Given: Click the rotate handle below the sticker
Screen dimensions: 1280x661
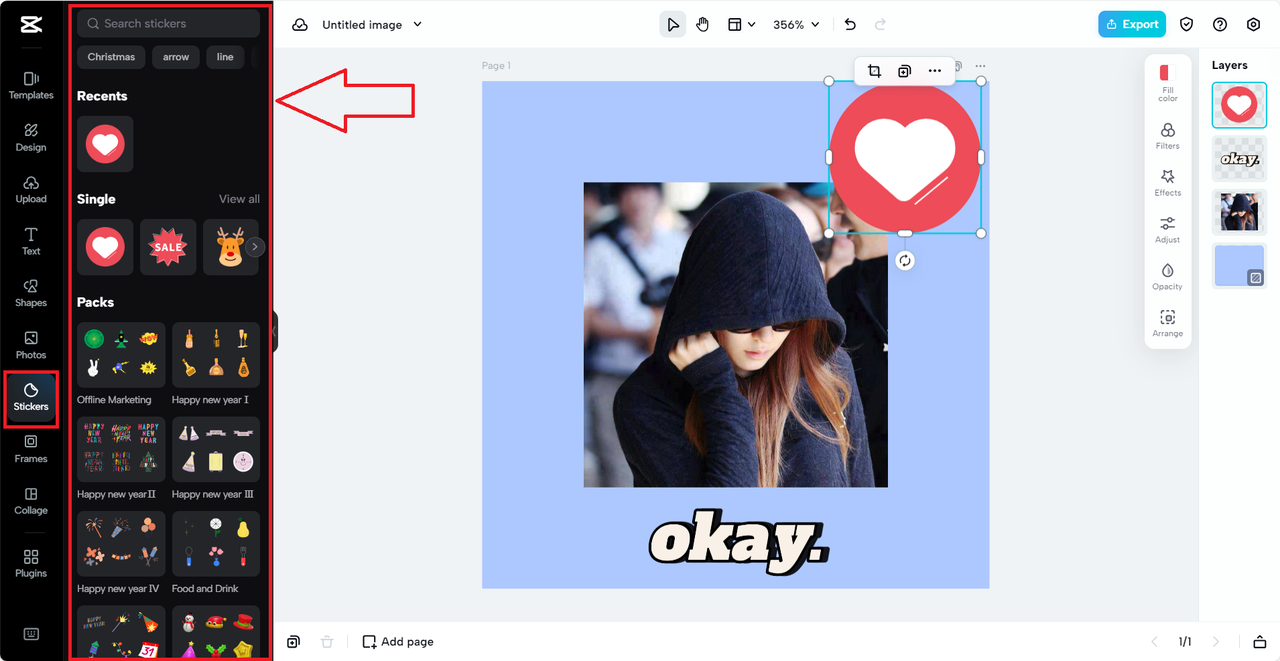Looking at the screenshot, I should pos(905,261).
